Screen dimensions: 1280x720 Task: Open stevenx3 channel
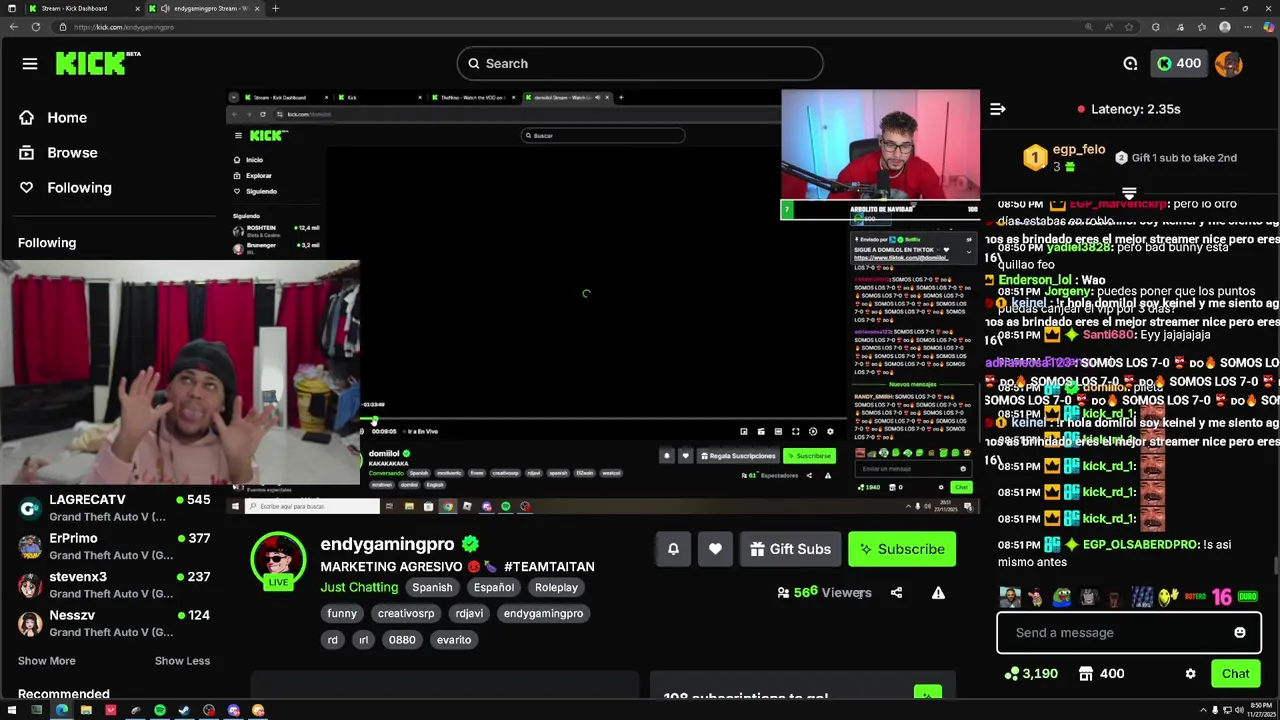[x=114, y=584]
